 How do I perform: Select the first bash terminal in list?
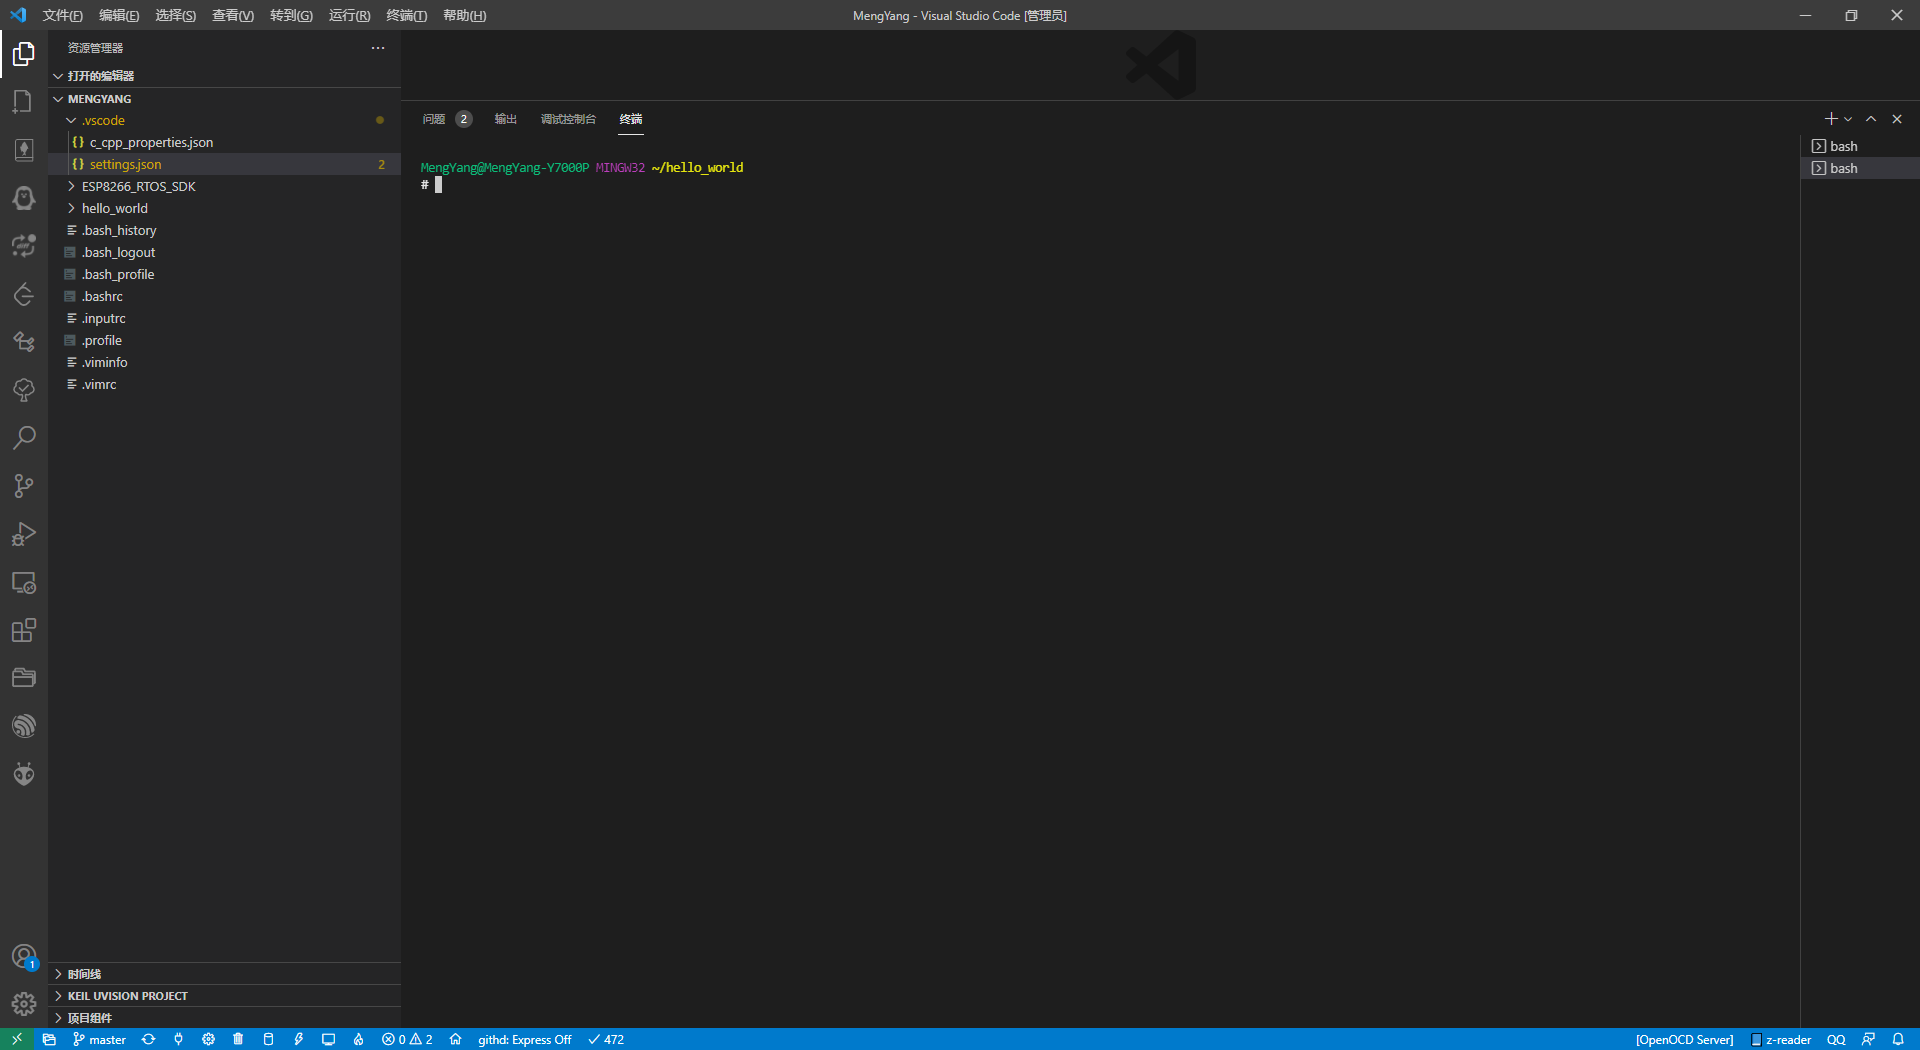pyautogui.click(x=1860, y=146)
